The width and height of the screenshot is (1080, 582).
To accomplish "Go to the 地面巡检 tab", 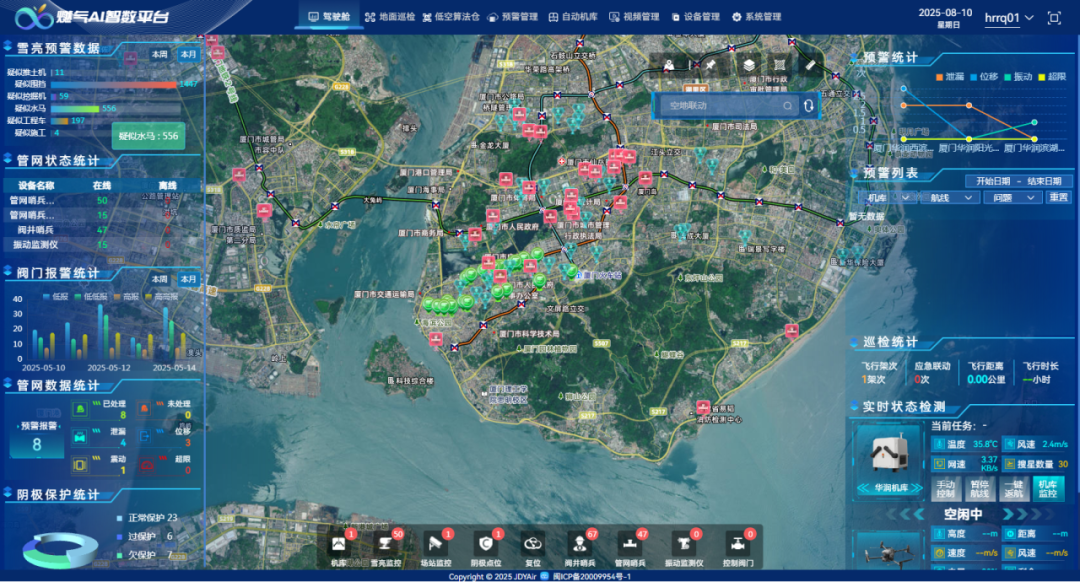I will (x=390, y=17).
